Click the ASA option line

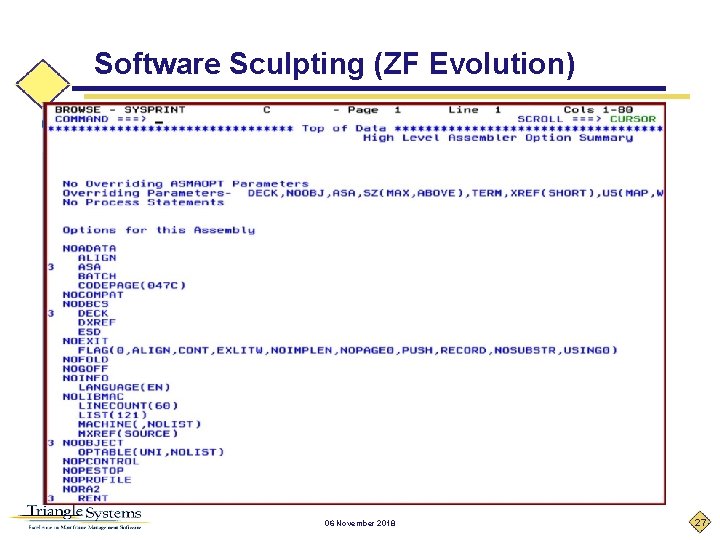89,267
